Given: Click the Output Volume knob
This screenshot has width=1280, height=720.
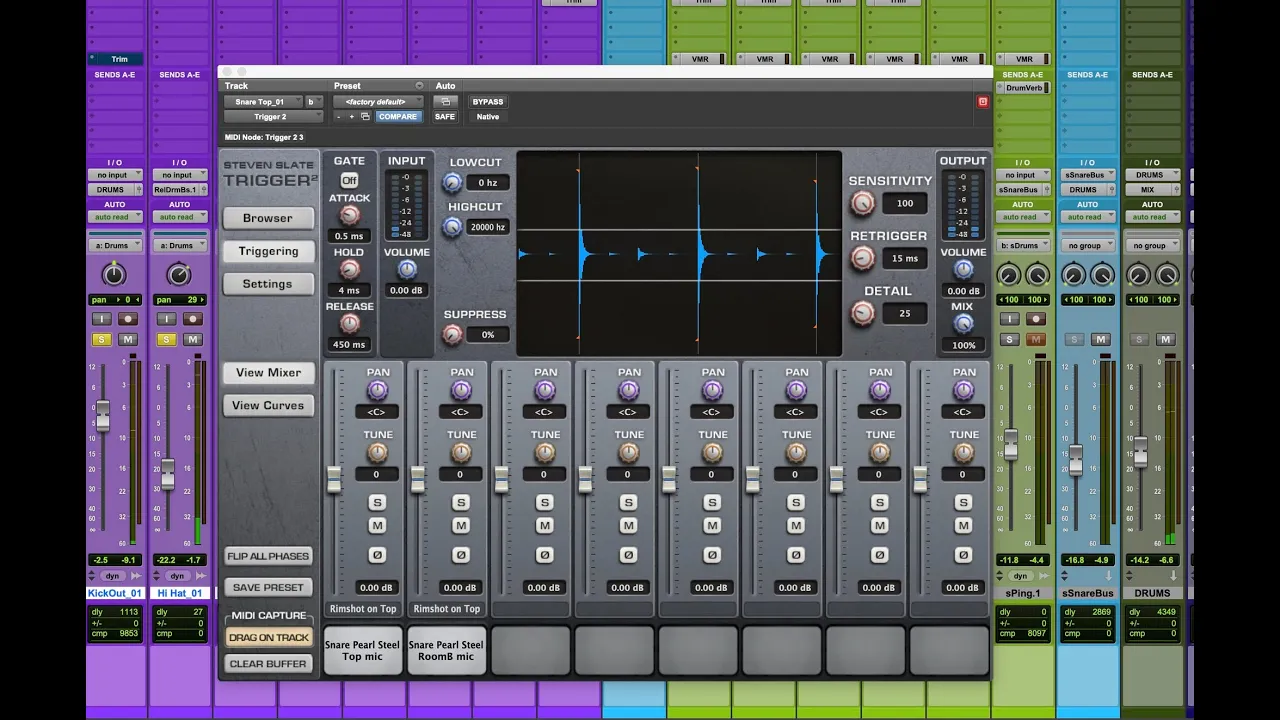Looking at the screenshot, I should point(963,269).
